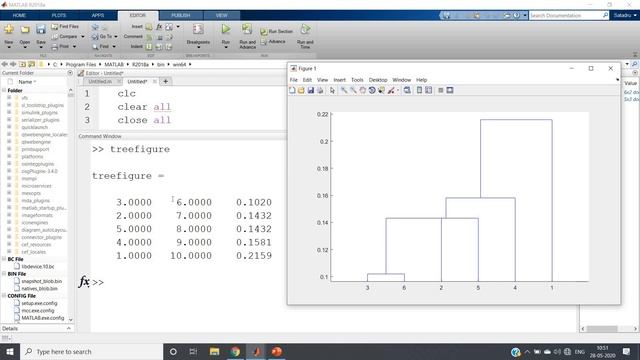Click the New file icon in the ribbon

point(9,29)
